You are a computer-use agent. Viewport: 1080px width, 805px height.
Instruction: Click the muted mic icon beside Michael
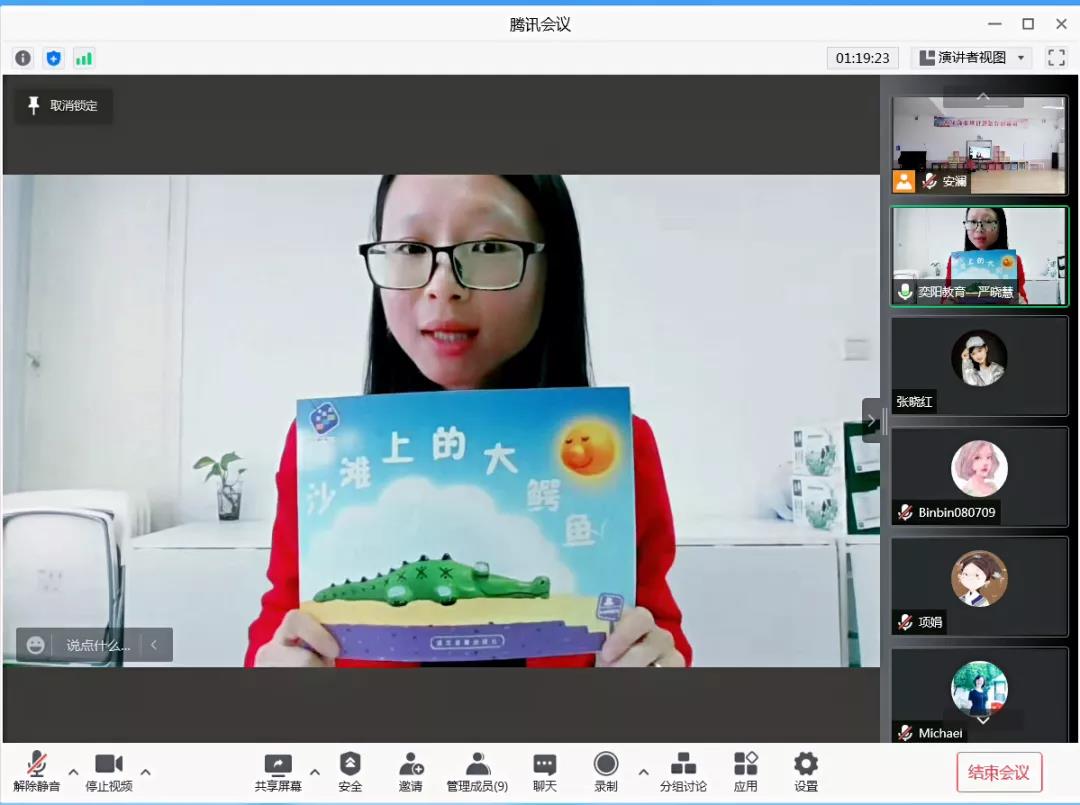(905, 733)
